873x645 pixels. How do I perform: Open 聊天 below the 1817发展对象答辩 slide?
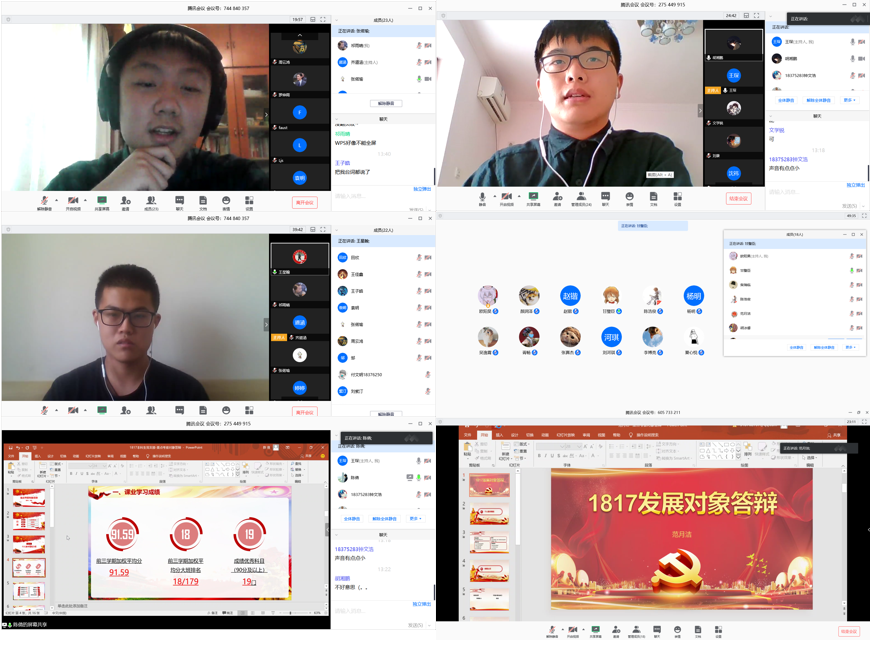point(657,631)
